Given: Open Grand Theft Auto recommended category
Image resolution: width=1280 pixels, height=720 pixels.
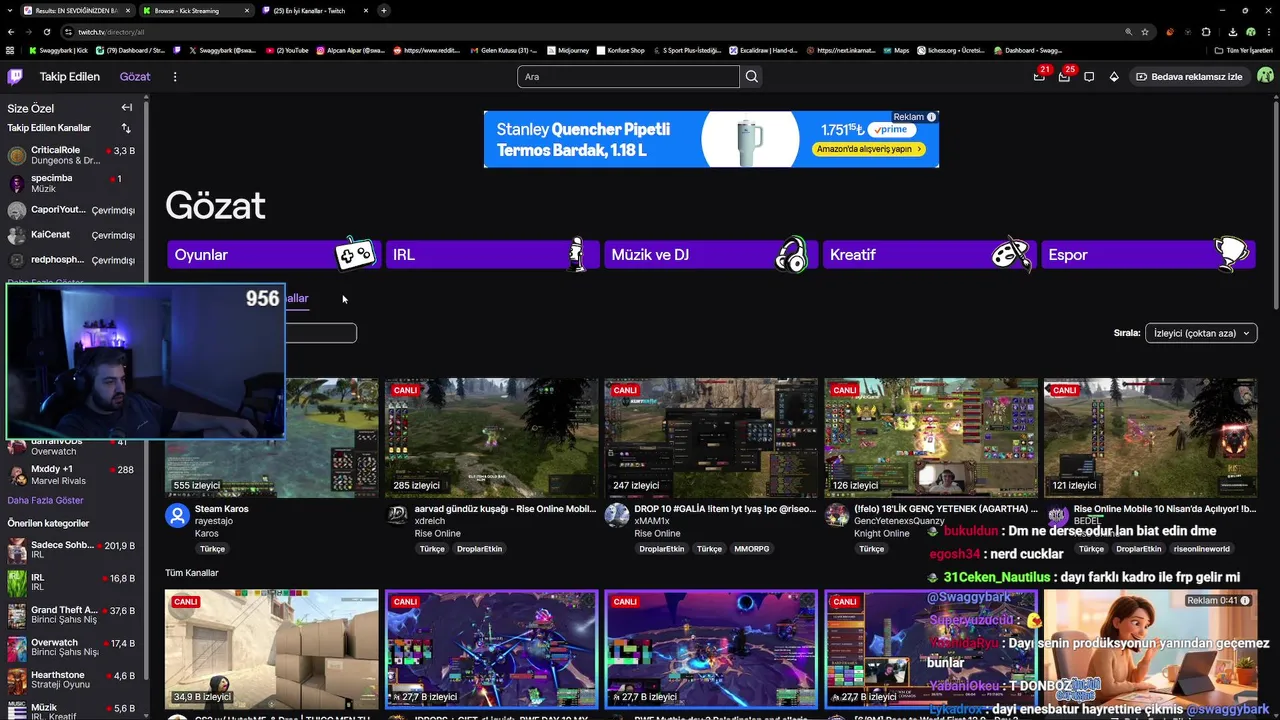Looking at the screenshot, I should coord(71,614).
